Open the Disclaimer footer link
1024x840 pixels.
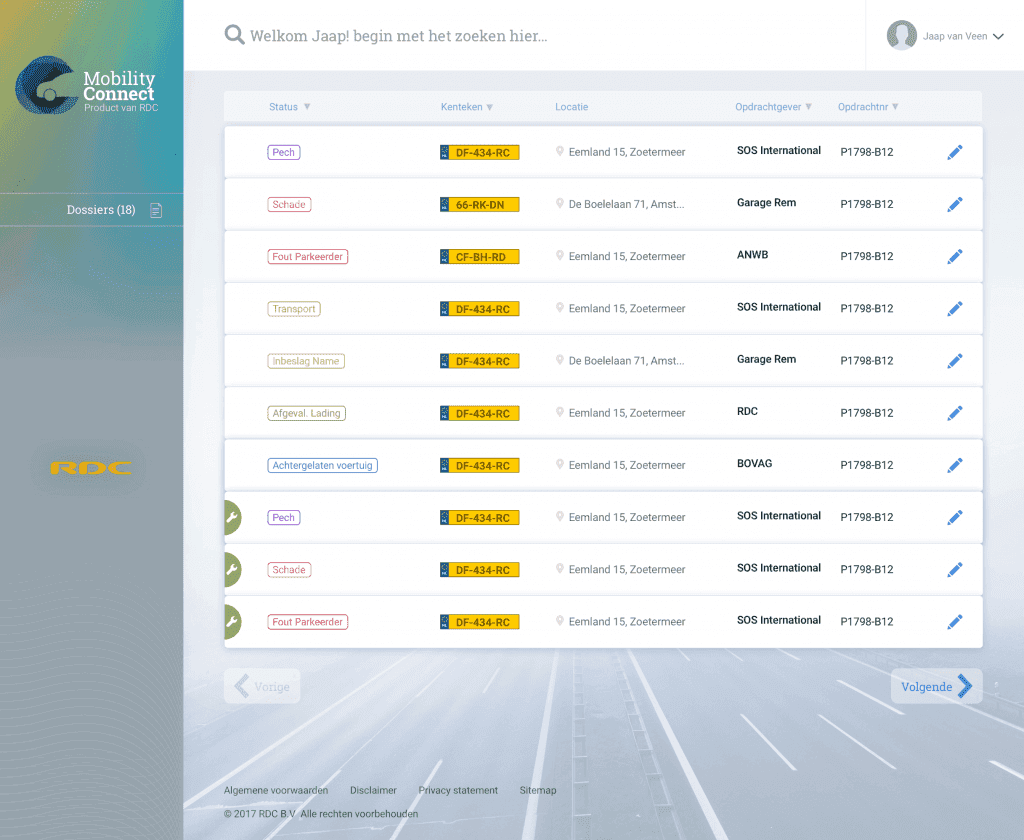tap(373, 790)
